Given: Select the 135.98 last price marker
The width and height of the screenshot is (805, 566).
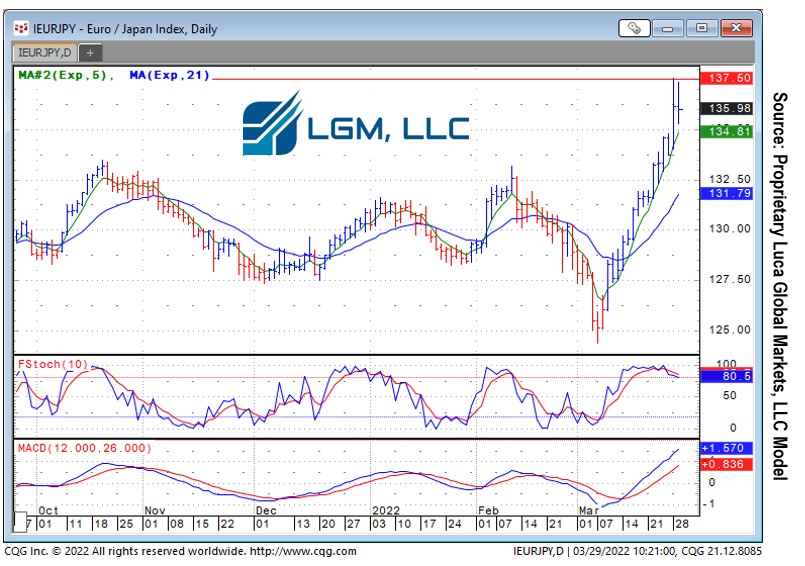Looking at the screenshot, I should click(726, 108).
